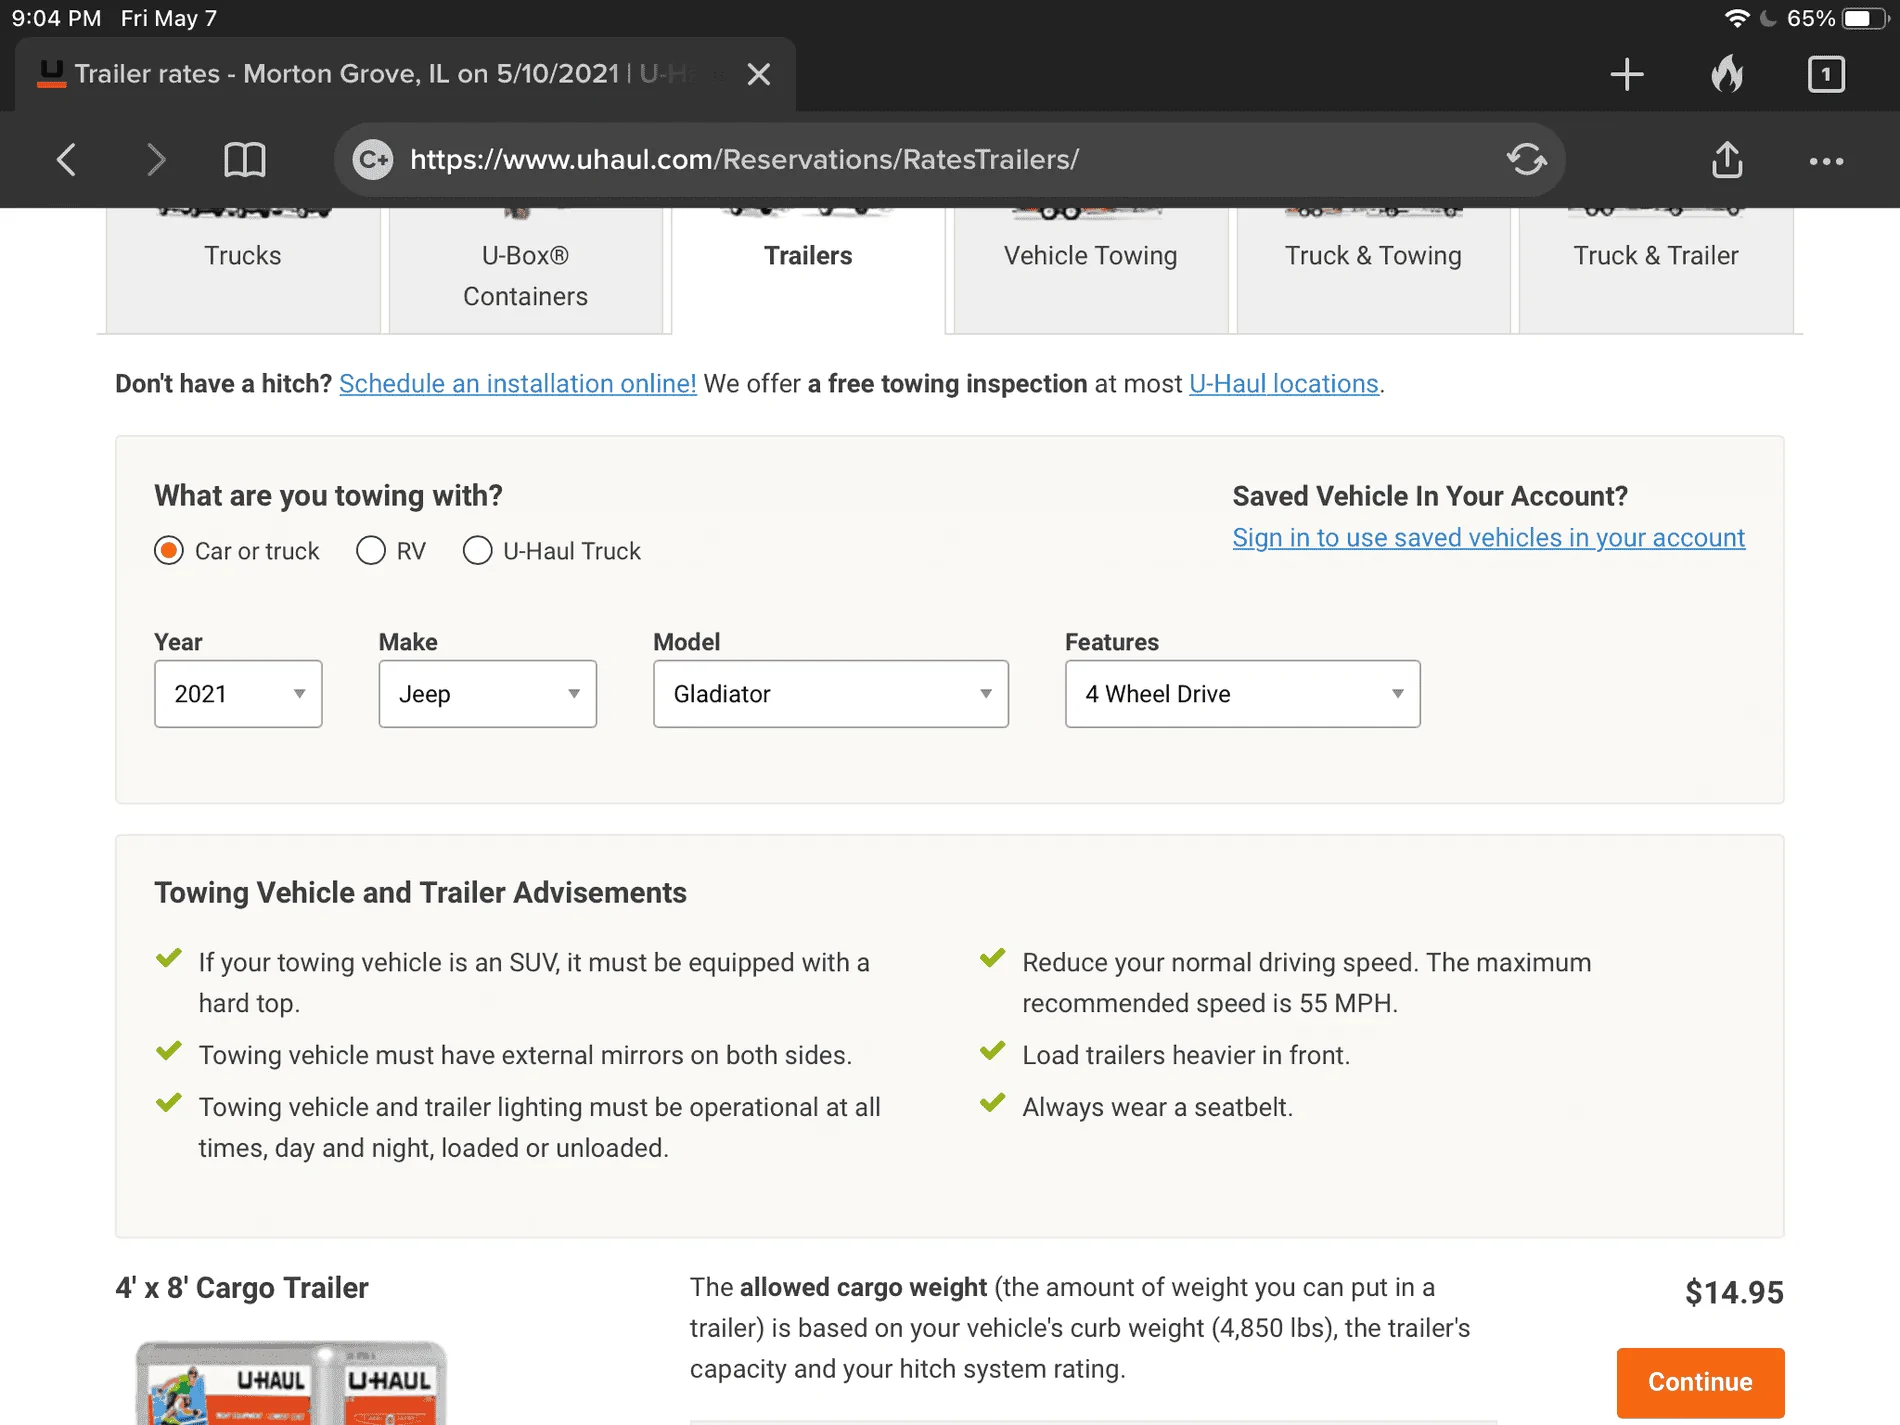Open the Features dropdown showing 4 Wheel Drive
Screen dimensions: 1900x1425
1243,694
